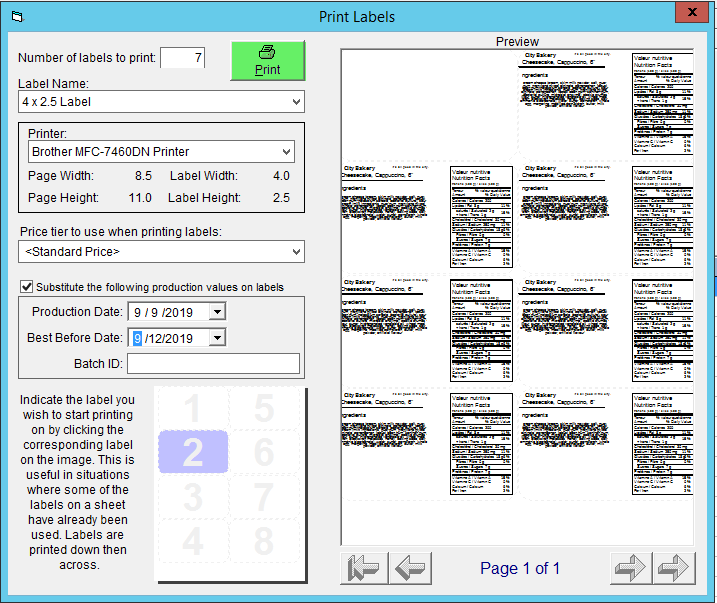Select label position 6 on the sheet

(264, 452)
